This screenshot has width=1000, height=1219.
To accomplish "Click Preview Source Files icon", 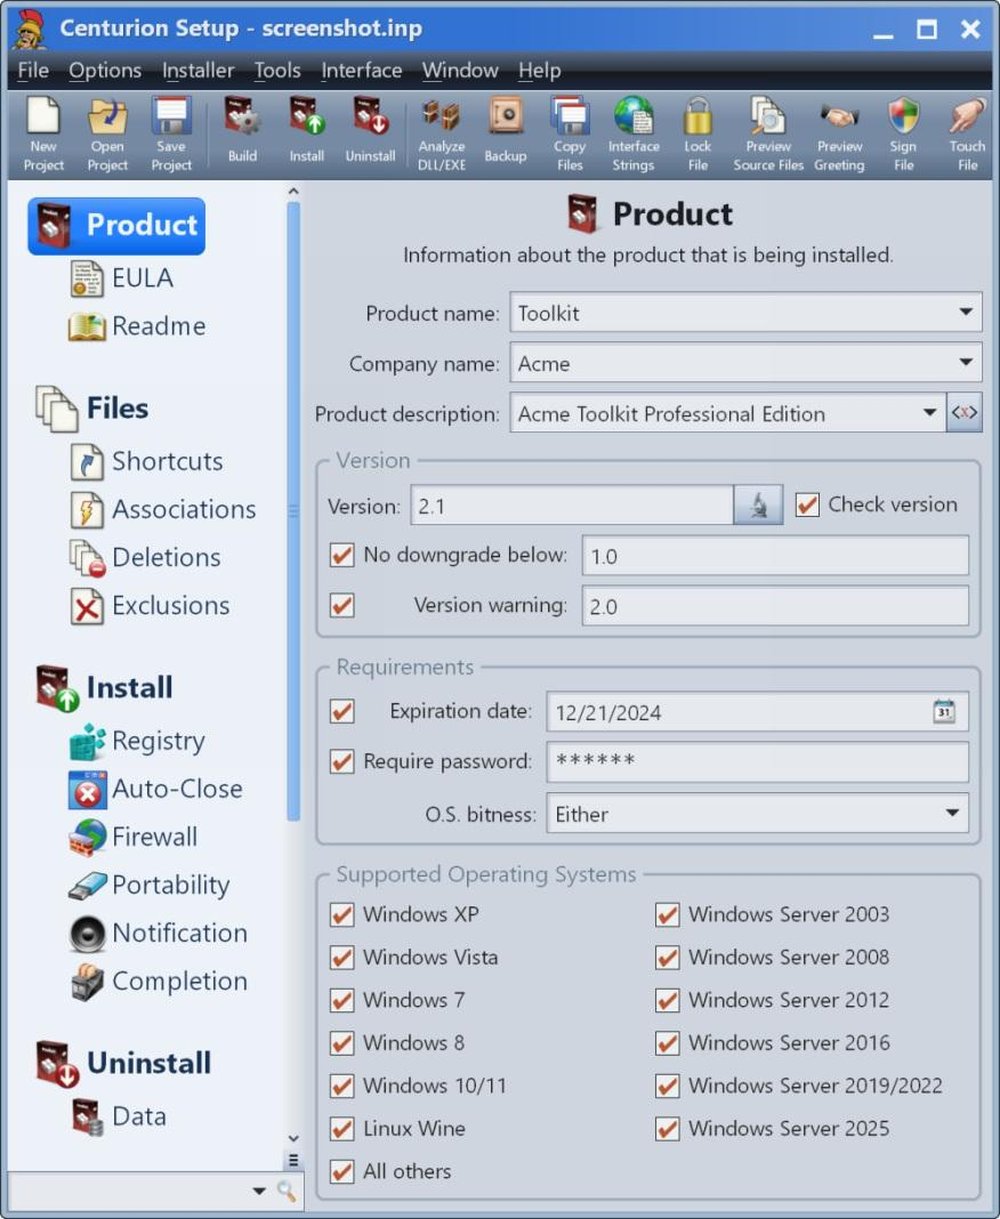I will (768, 135).
